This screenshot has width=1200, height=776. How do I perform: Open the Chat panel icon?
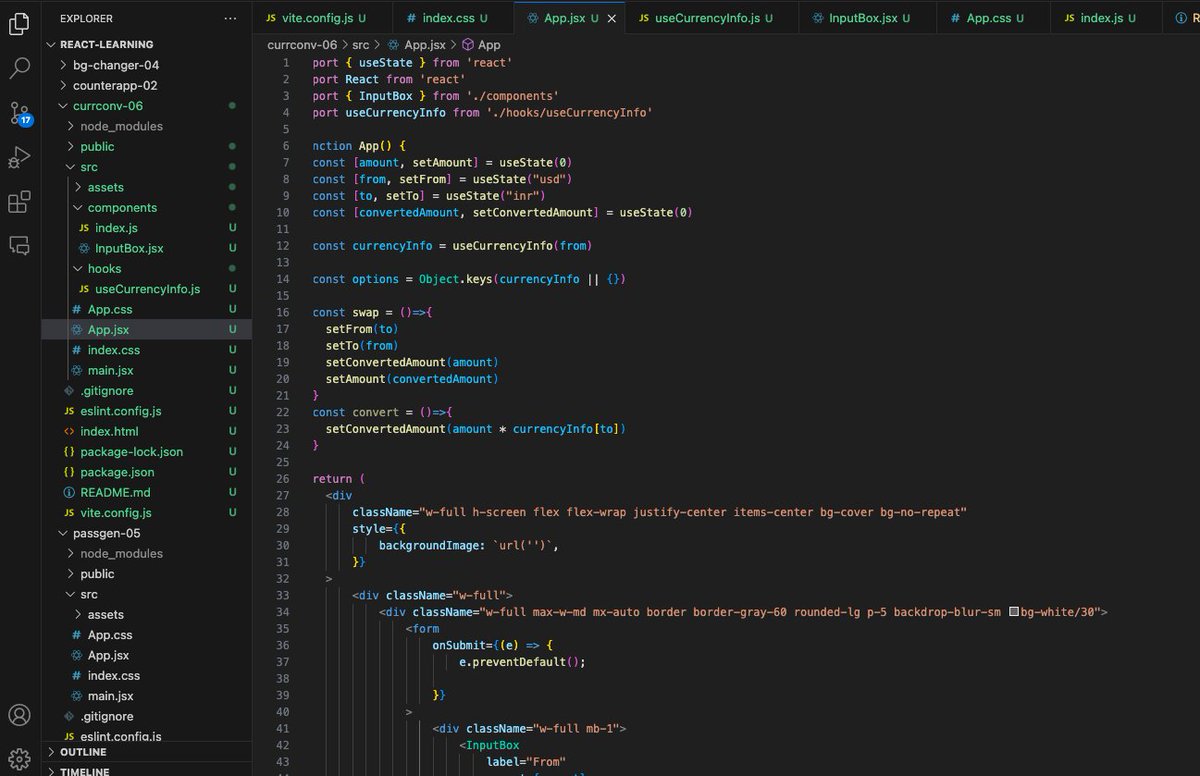pos(19,245)
